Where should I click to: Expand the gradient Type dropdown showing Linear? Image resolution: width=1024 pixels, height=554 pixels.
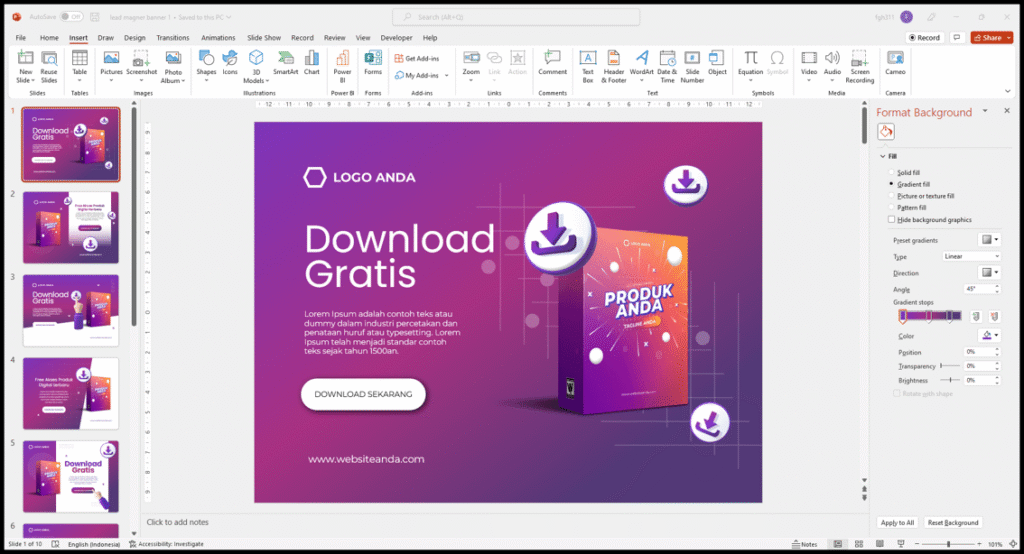tap(970, 256)
